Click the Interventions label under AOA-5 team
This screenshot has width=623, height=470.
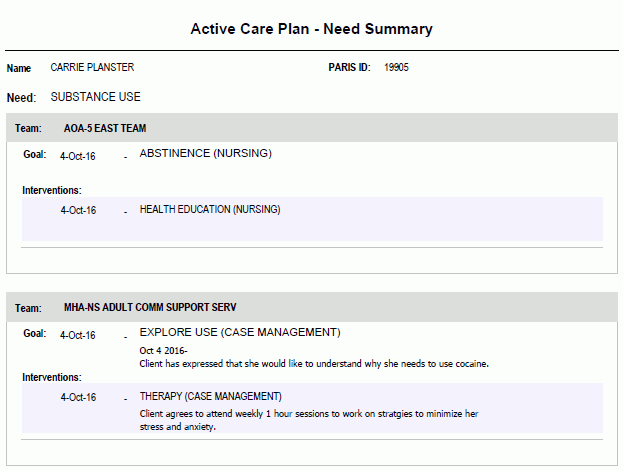[52, 190]
